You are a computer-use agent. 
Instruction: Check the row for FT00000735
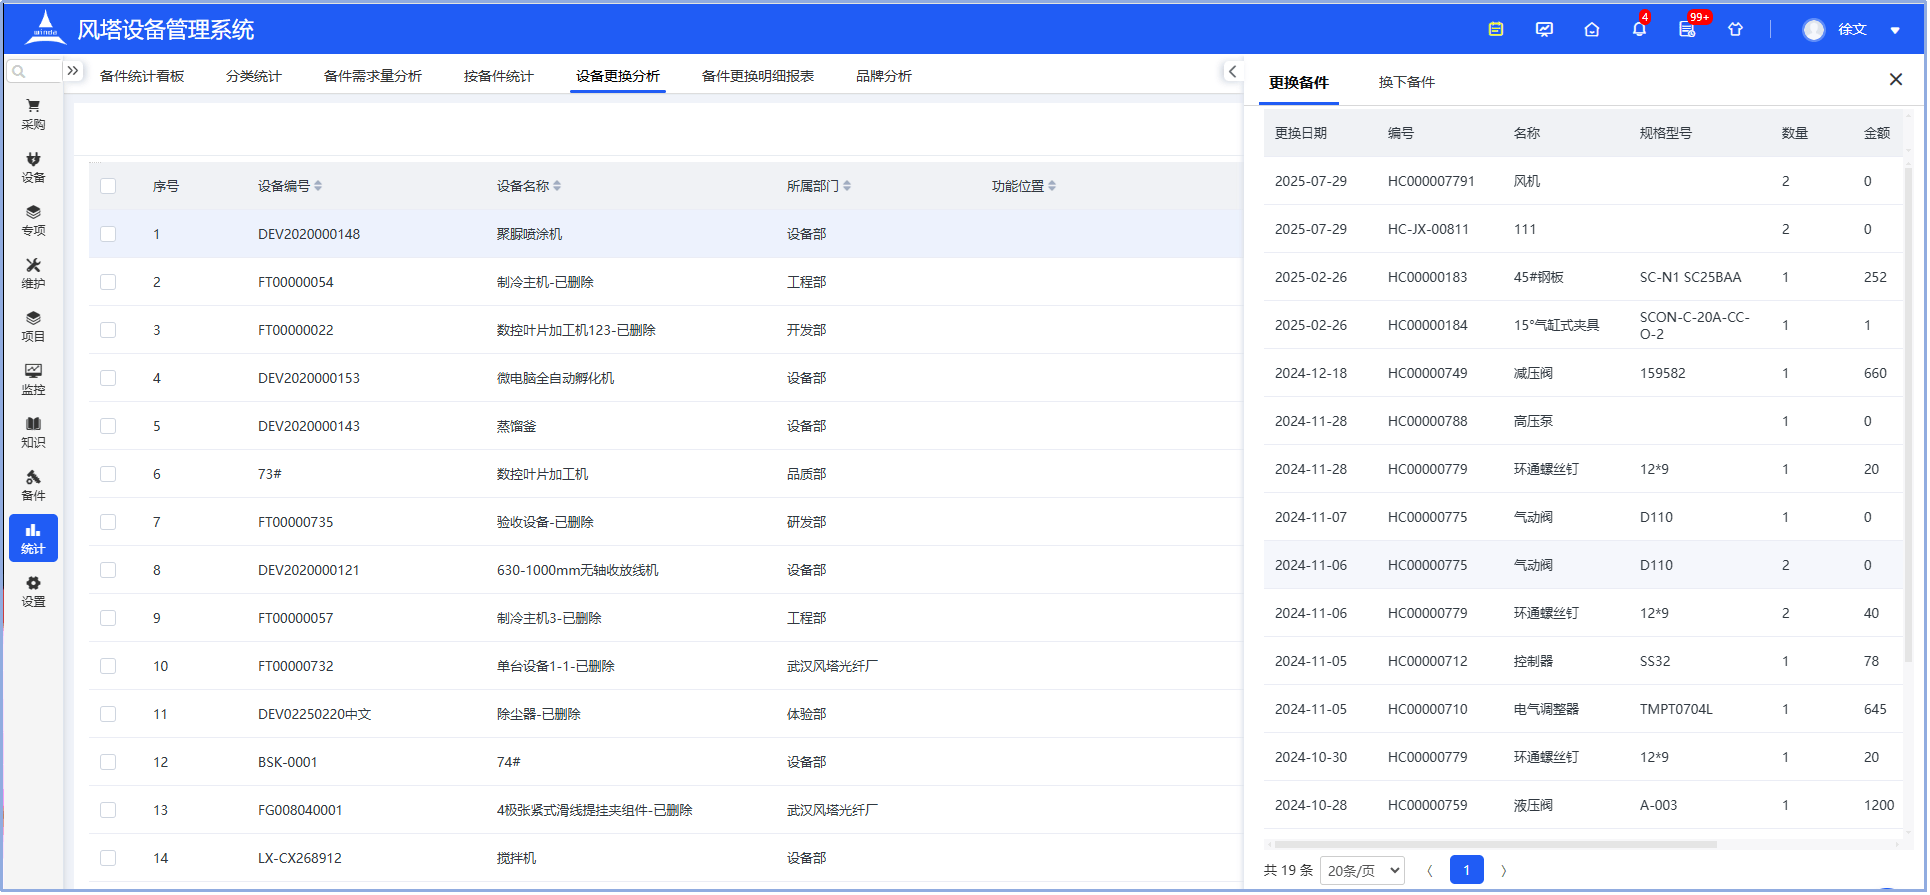[x=108, y=522]
